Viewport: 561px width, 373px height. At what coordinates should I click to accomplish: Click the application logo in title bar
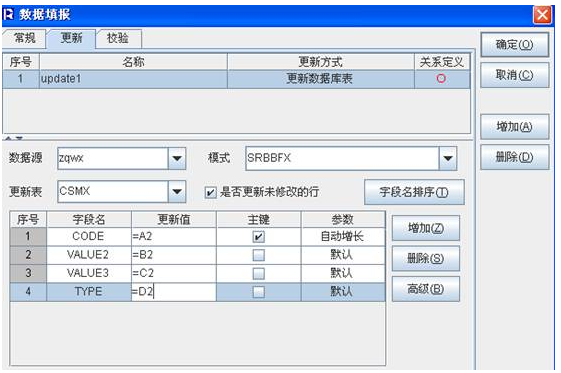click(8, 14)
